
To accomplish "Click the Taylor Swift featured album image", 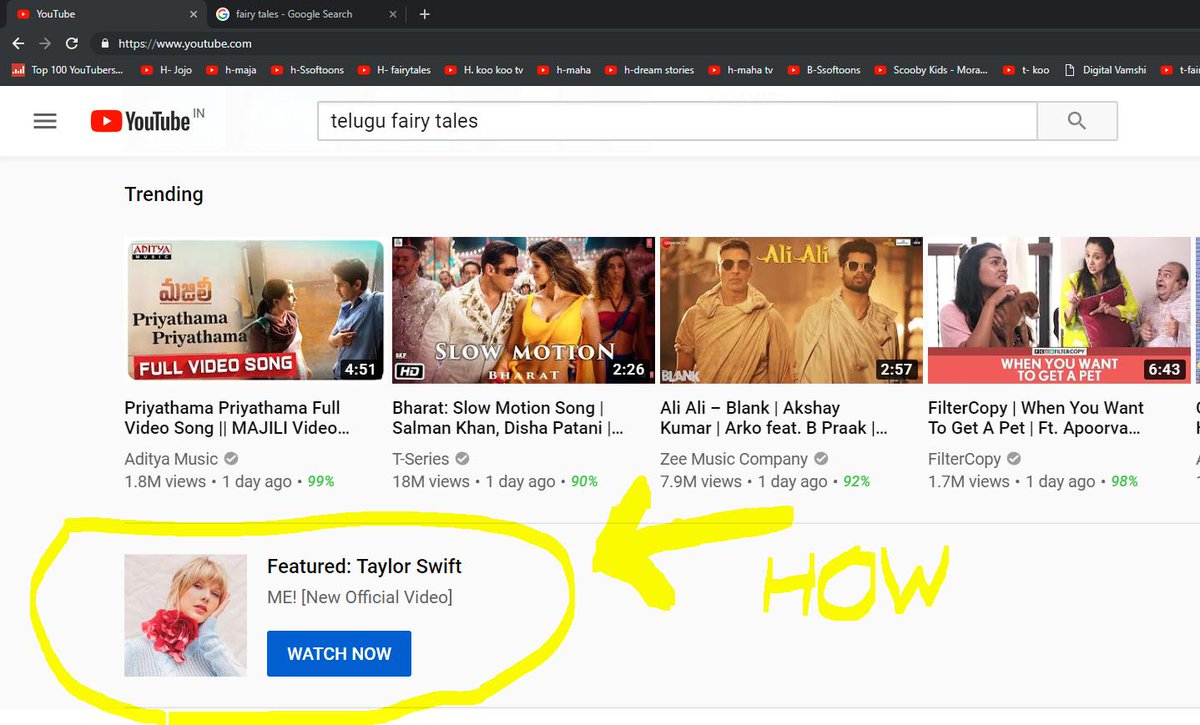I will click(185, 615).
